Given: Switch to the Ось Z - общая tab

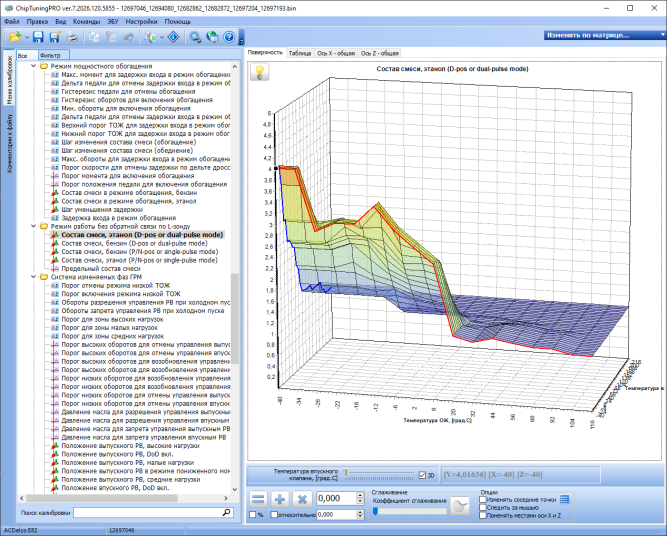Looking at the screenshot, I should click(x=379, y=53).
